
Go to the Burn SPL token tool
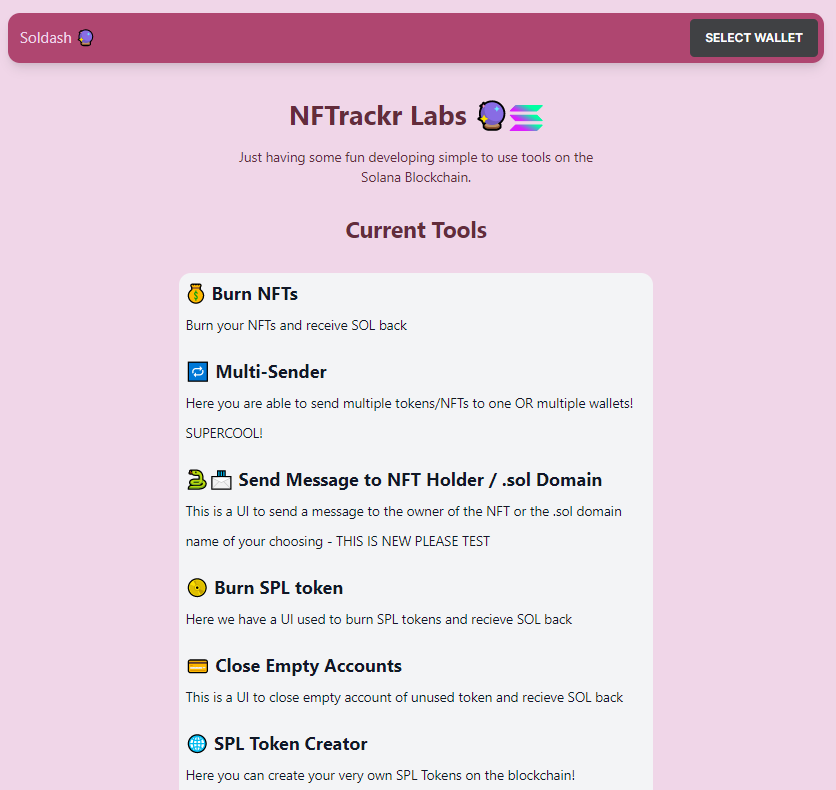click(278, 588)
